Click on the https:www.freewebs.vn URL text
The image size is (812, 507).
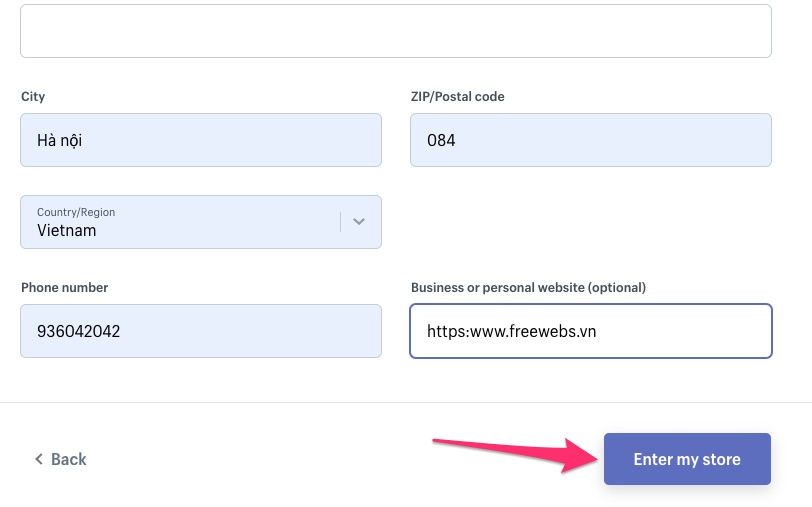[511, 331]
